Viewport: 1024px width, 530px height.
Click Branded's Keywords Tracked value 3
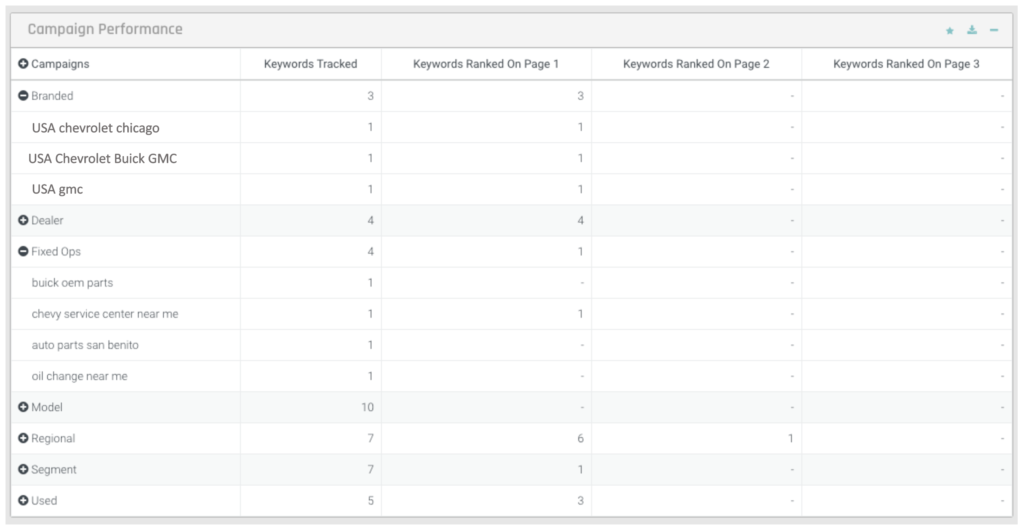pos(370,96)
